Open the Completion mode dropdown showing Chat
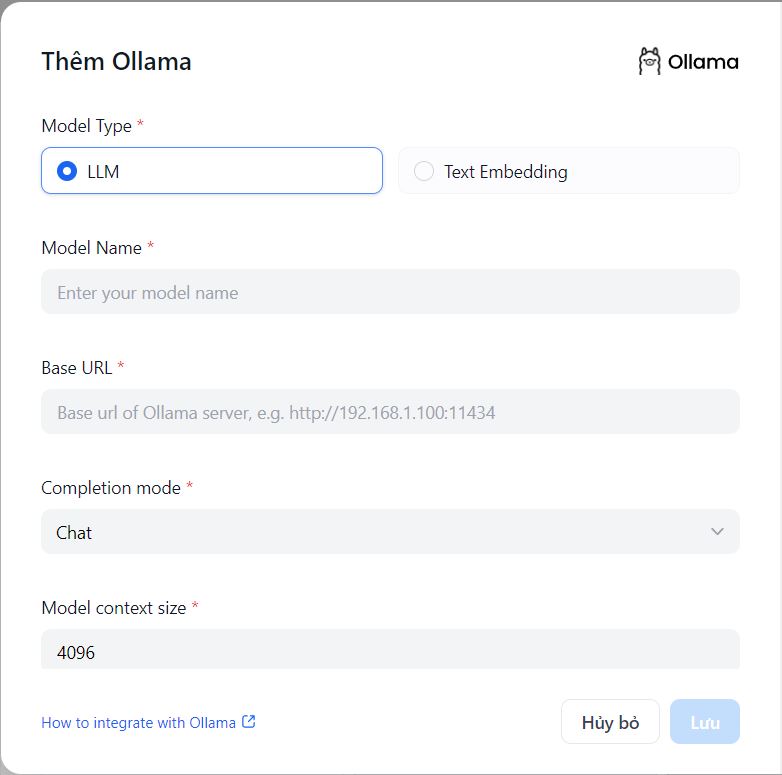This screenshot has width=782, height=775. pos(390,532)
